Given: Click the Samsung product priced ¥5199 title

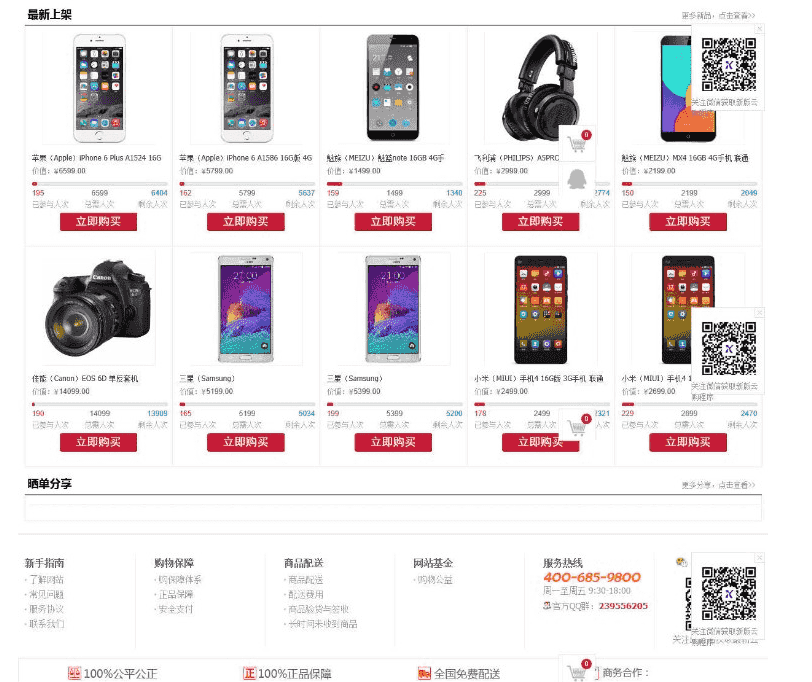Looking at the screenshot, I should pyautogui.click(x=207, y=379).
